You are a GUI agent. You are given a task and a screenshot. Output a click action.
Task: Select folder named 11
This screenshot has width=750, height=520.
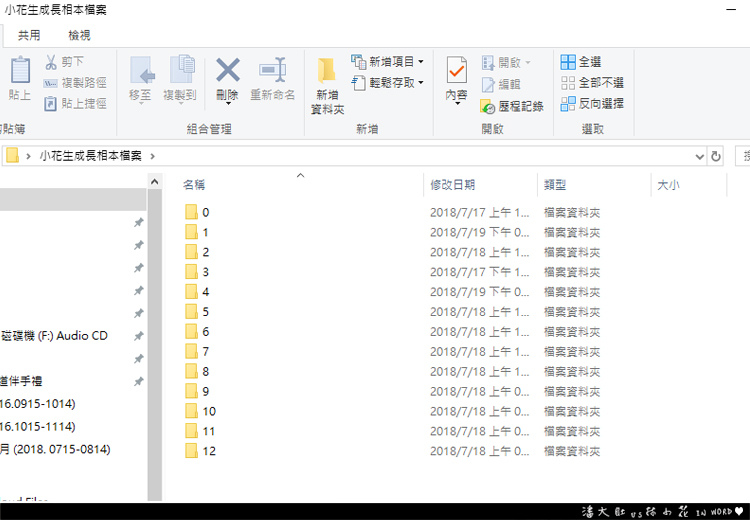click(x=200, y=431)
